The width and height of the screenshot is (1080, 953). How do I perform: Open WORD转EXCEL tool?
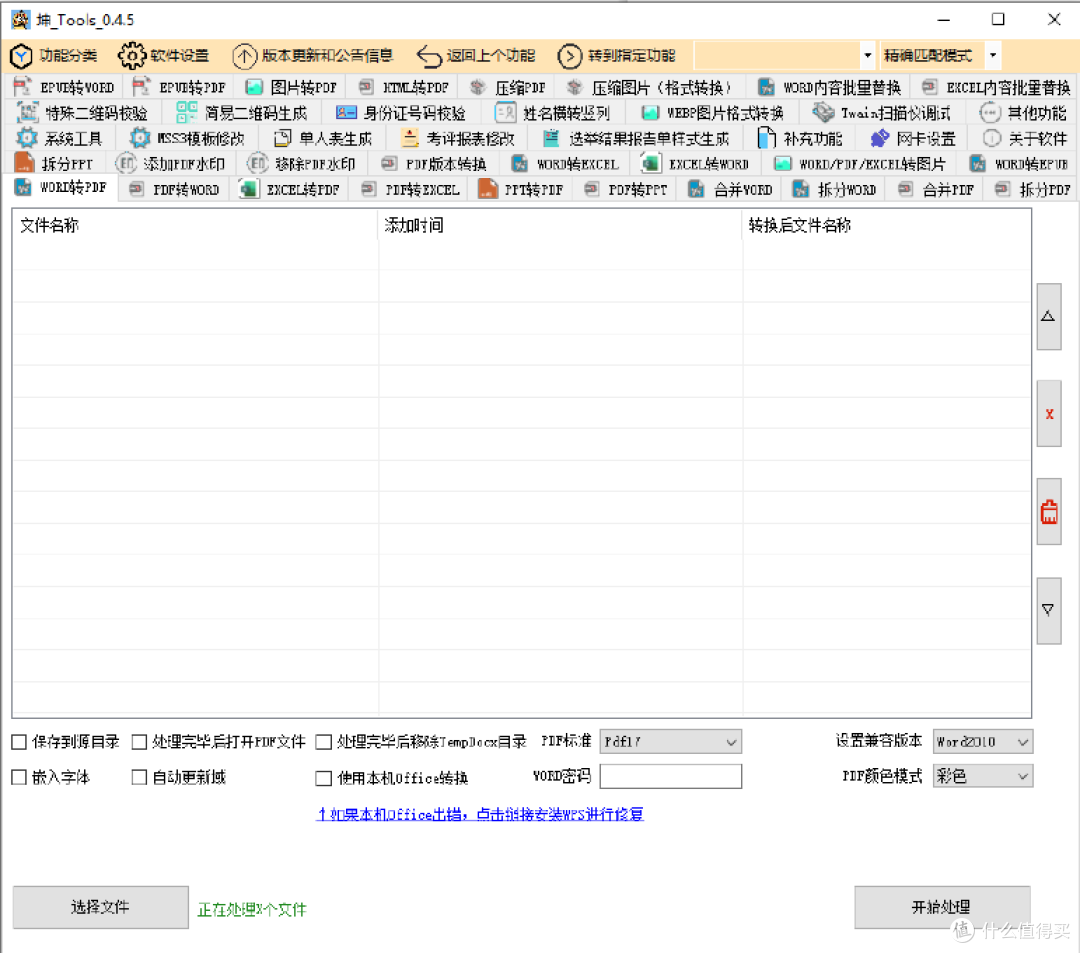click(565, 164)
